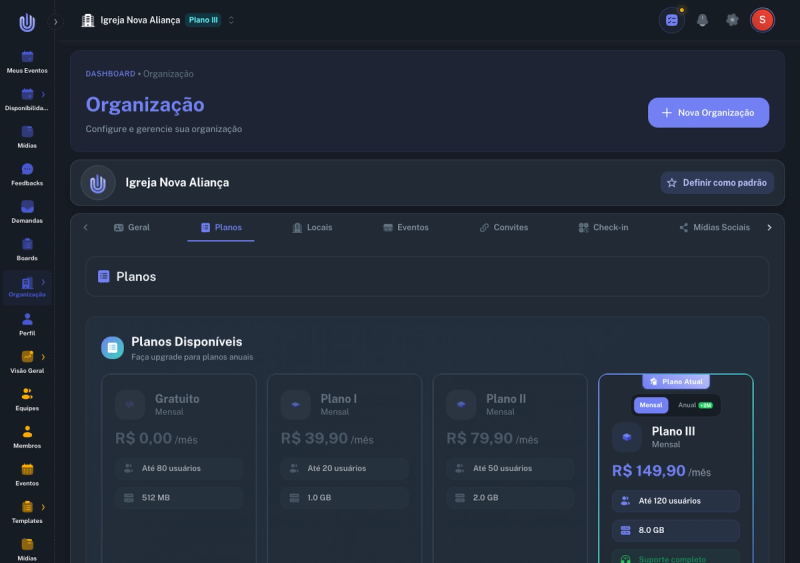Viewport: 800px width, 563px height.
Task: Select Mensal billing for Plano III
Action: coord(651,405)
